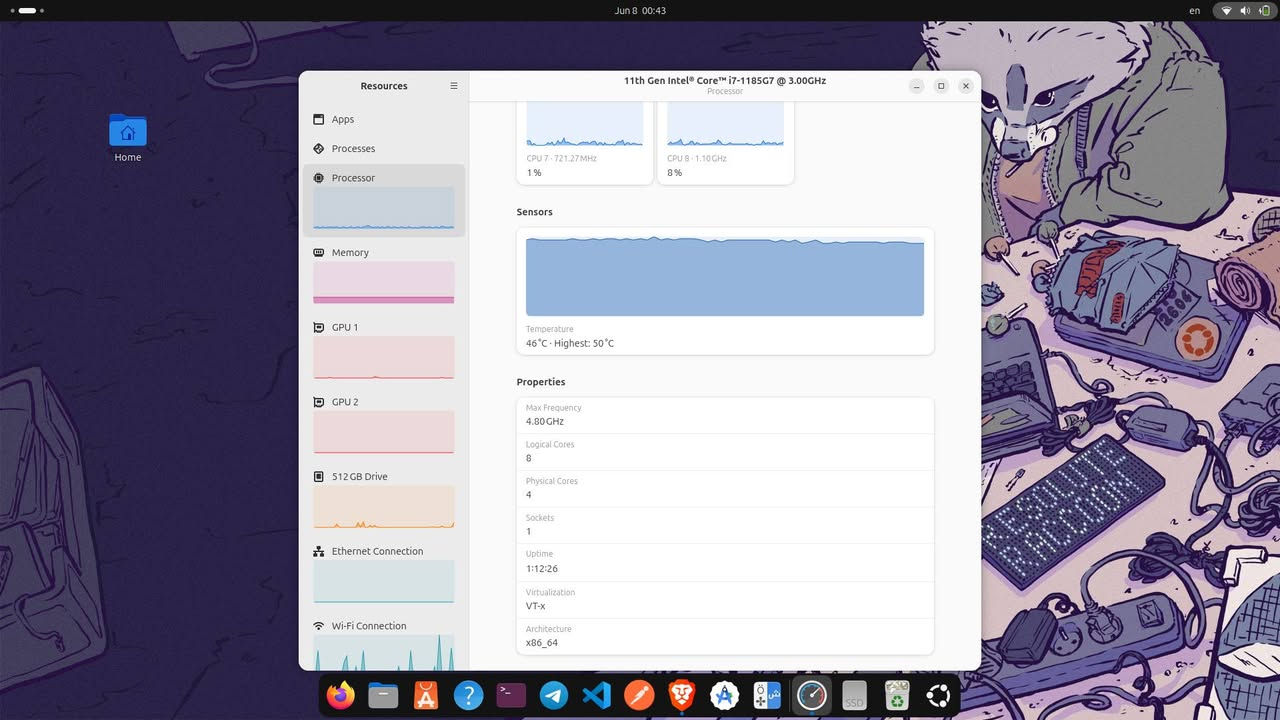The image size is (1280, 720).
Task: Launch Firefox from the dock
Action: click(x=341, y=695)
